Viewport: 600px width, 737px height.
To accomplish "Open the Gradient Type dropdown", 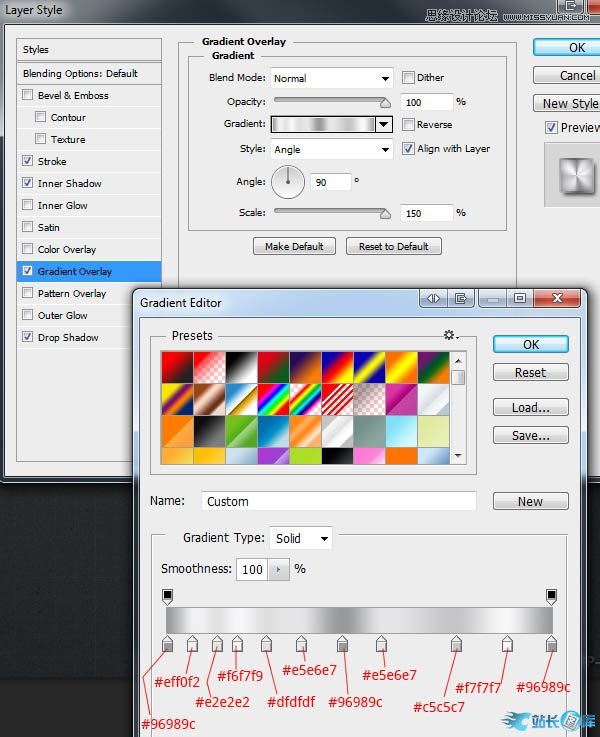I will [301, 538].
